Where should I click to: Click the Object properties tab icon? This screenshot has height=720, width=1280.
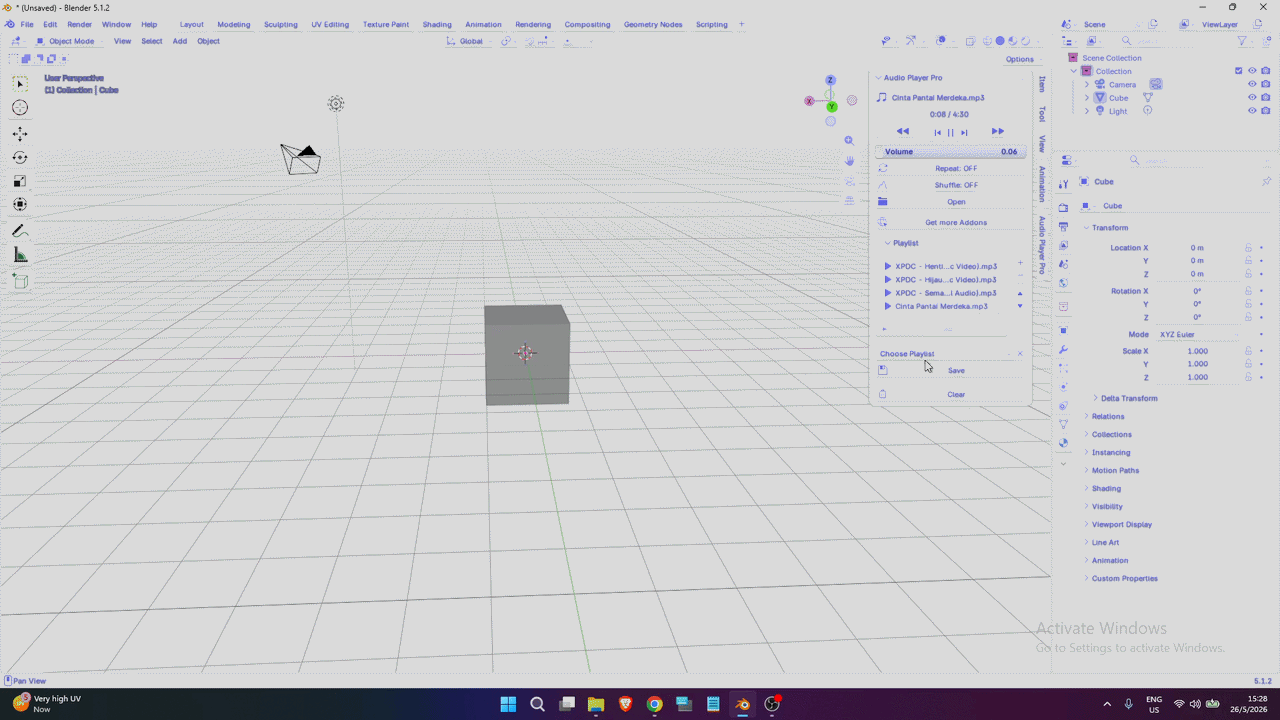1063,330
